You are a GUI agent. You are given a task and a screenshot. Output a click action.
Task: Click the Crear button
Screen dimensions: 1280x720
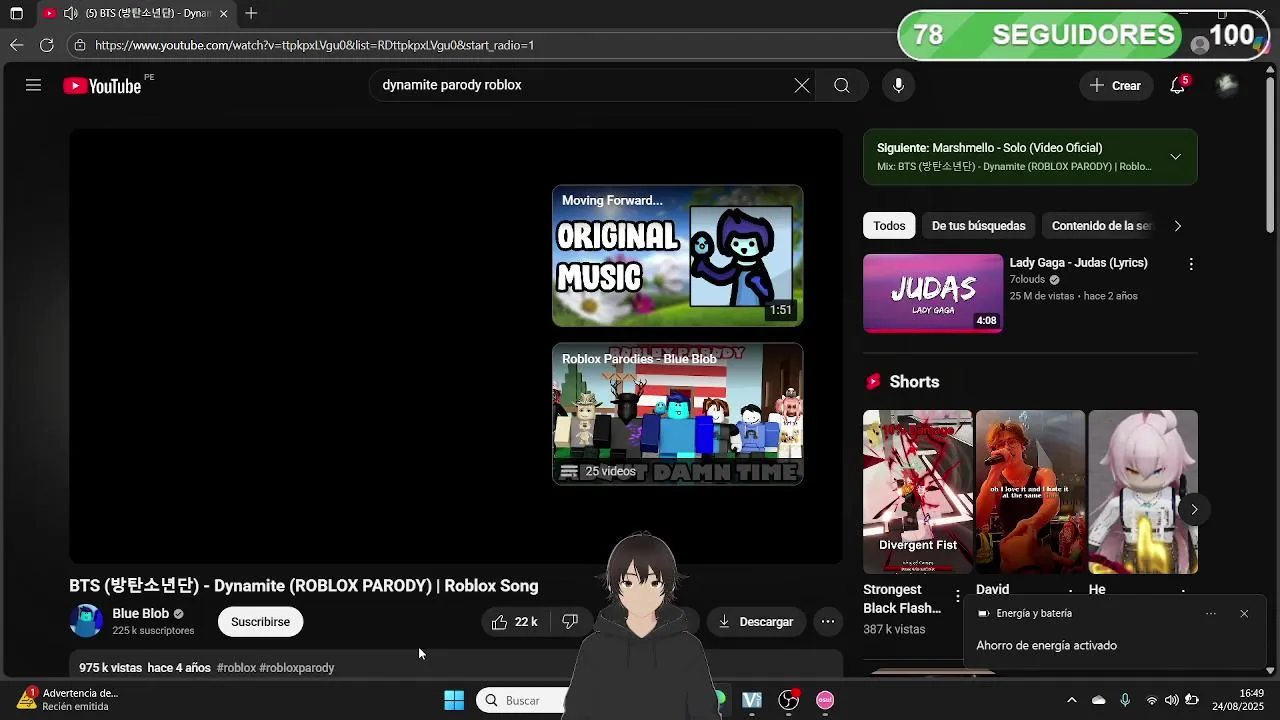pos(1115,86)
